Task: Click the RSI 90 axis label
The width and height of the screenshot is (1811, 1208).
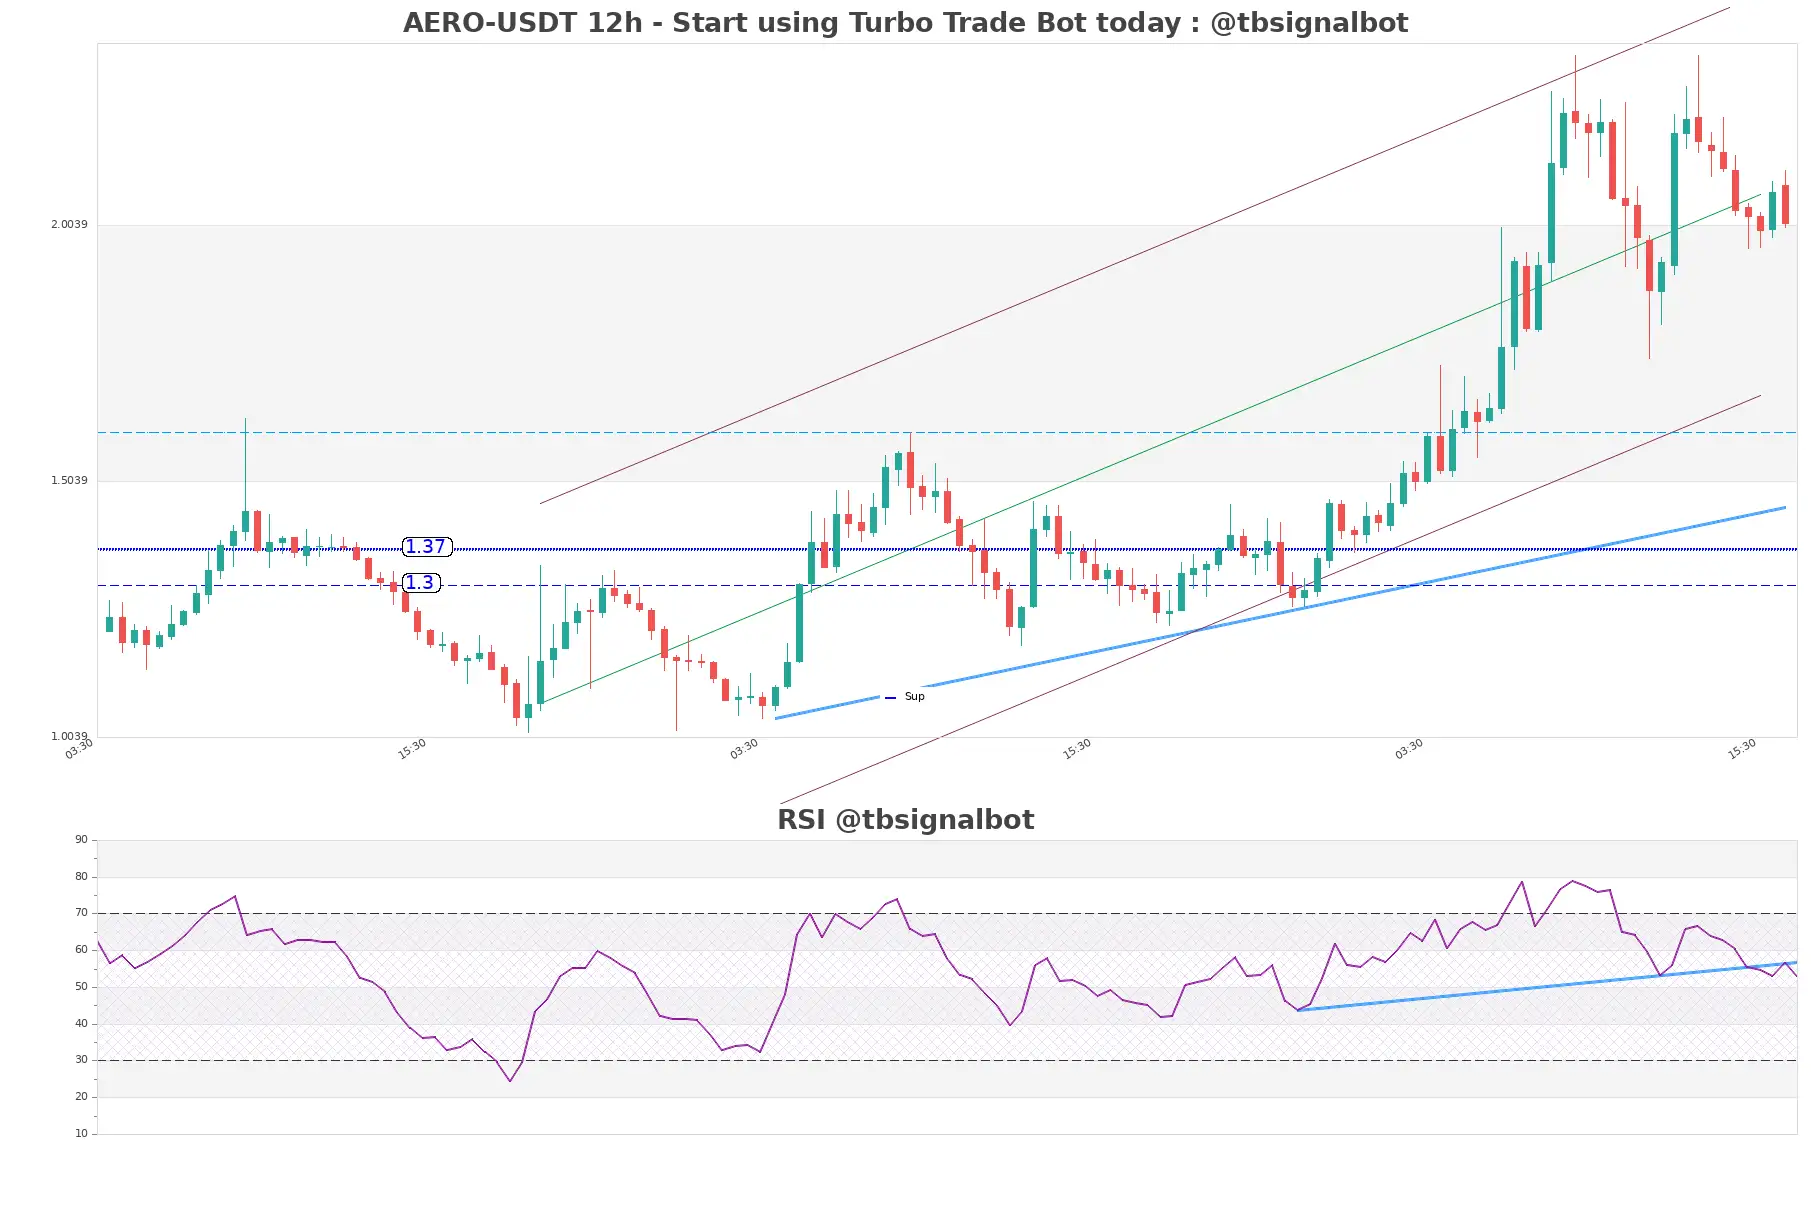Action: coord(81,840)
